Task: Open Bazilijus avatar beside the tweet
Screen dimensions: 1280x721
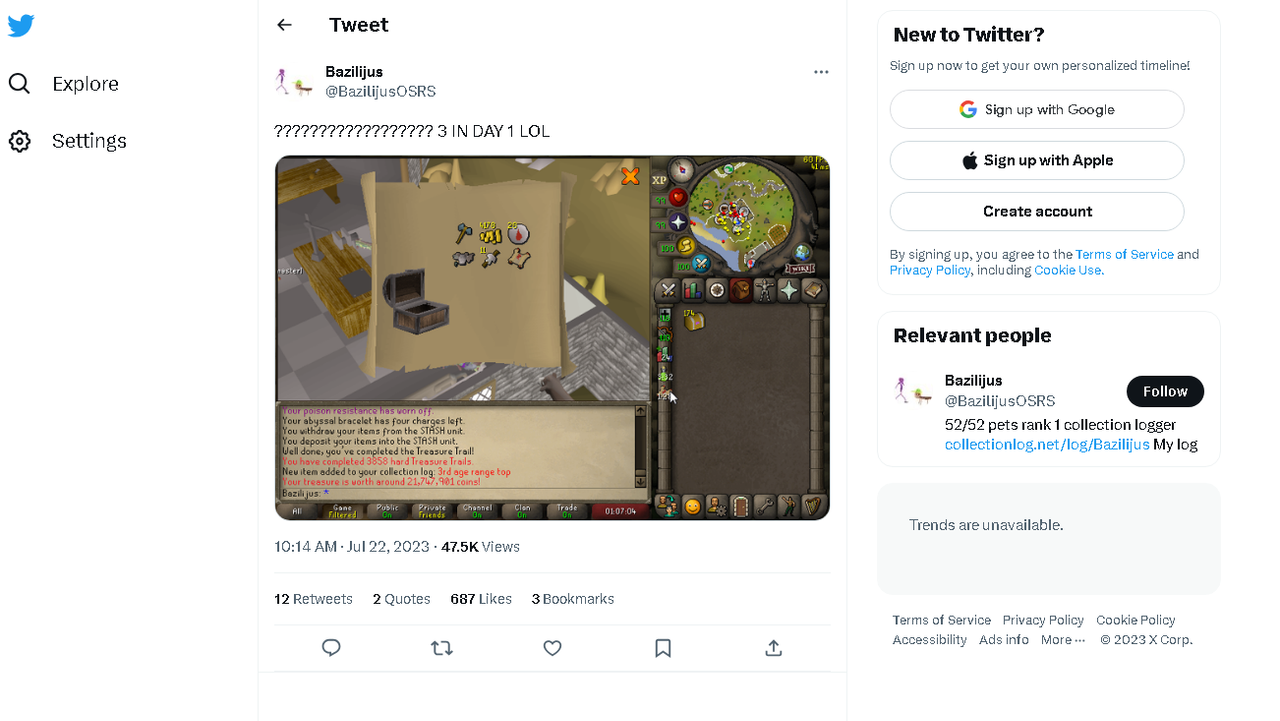Action: tap(294, 82)
